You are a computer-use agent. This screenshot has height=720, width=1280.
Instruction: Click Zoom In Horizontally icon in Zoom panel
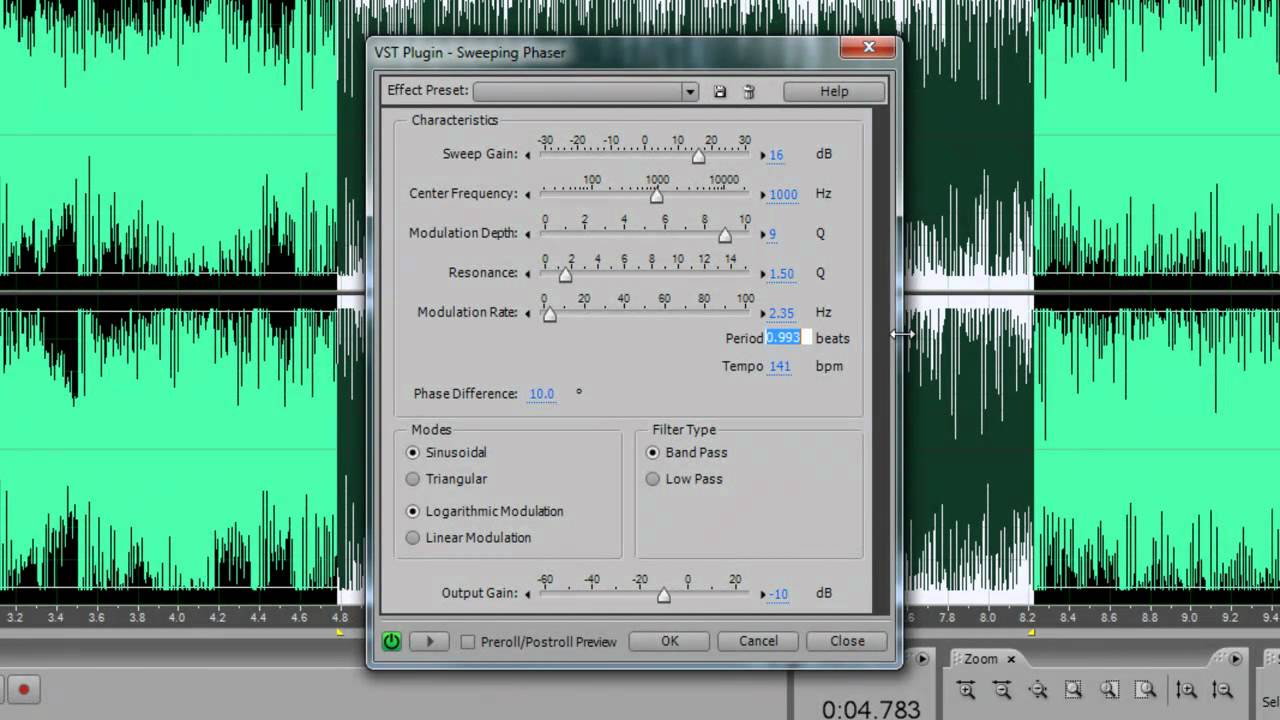(966, 689)
